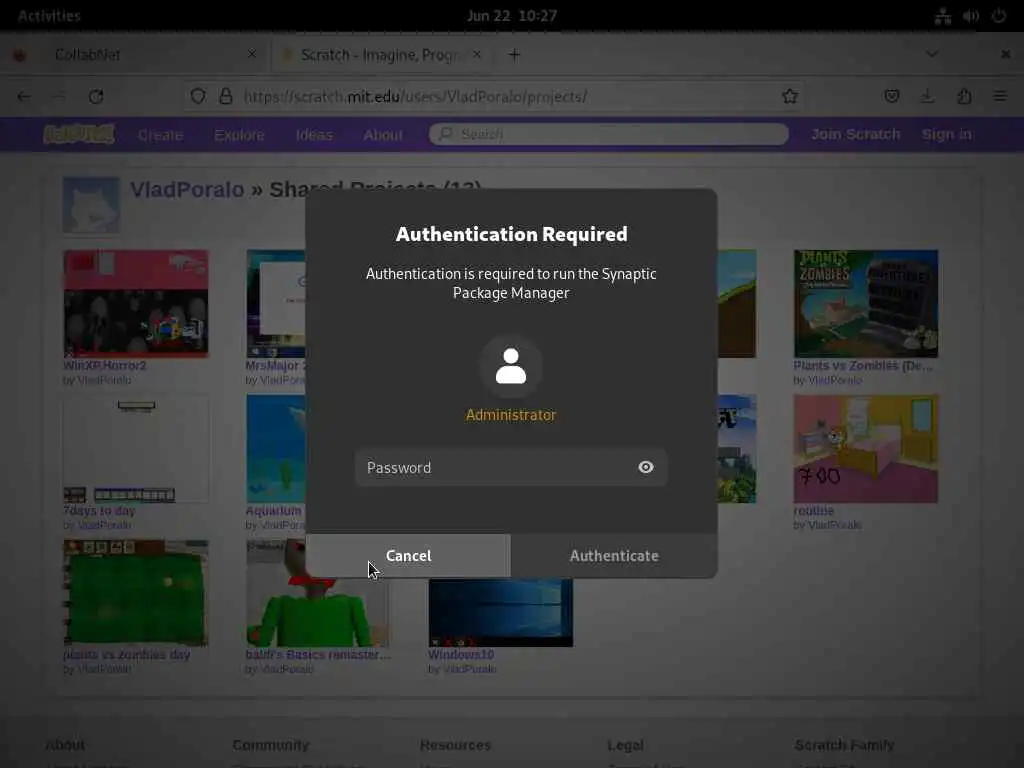Expand the list all tabs dropdown
This screenshot has width=1024, height=768.
932,54
